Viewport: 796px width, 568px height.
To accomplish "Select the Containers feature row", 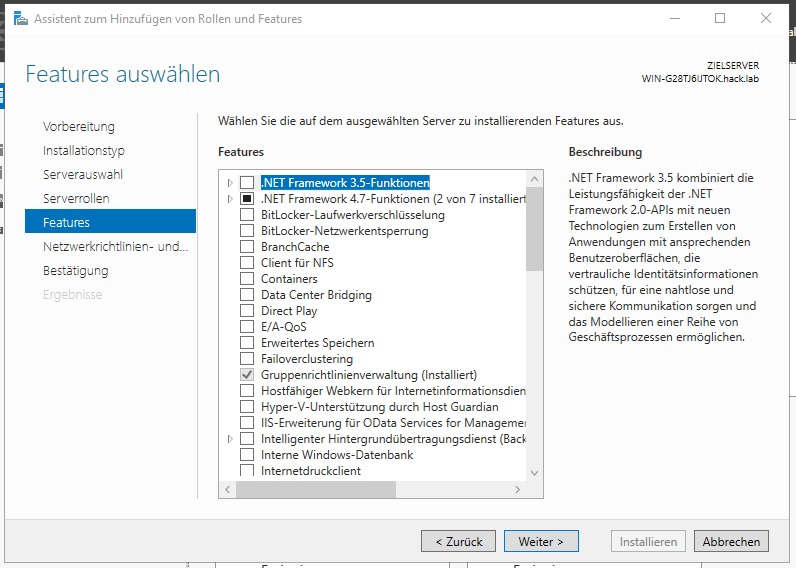I will coord(289,279).
